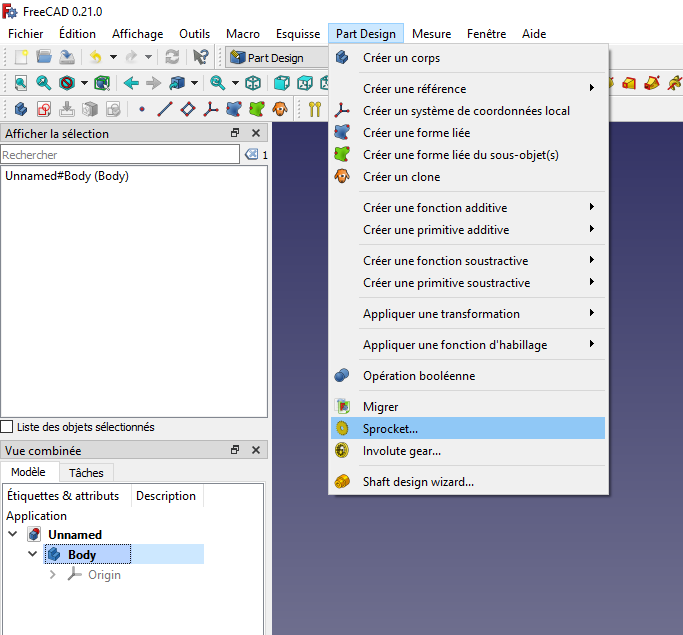This screenshot has width=683, height=635.
Task: Switch to the Modèle tab
Action: click(28, 472)
